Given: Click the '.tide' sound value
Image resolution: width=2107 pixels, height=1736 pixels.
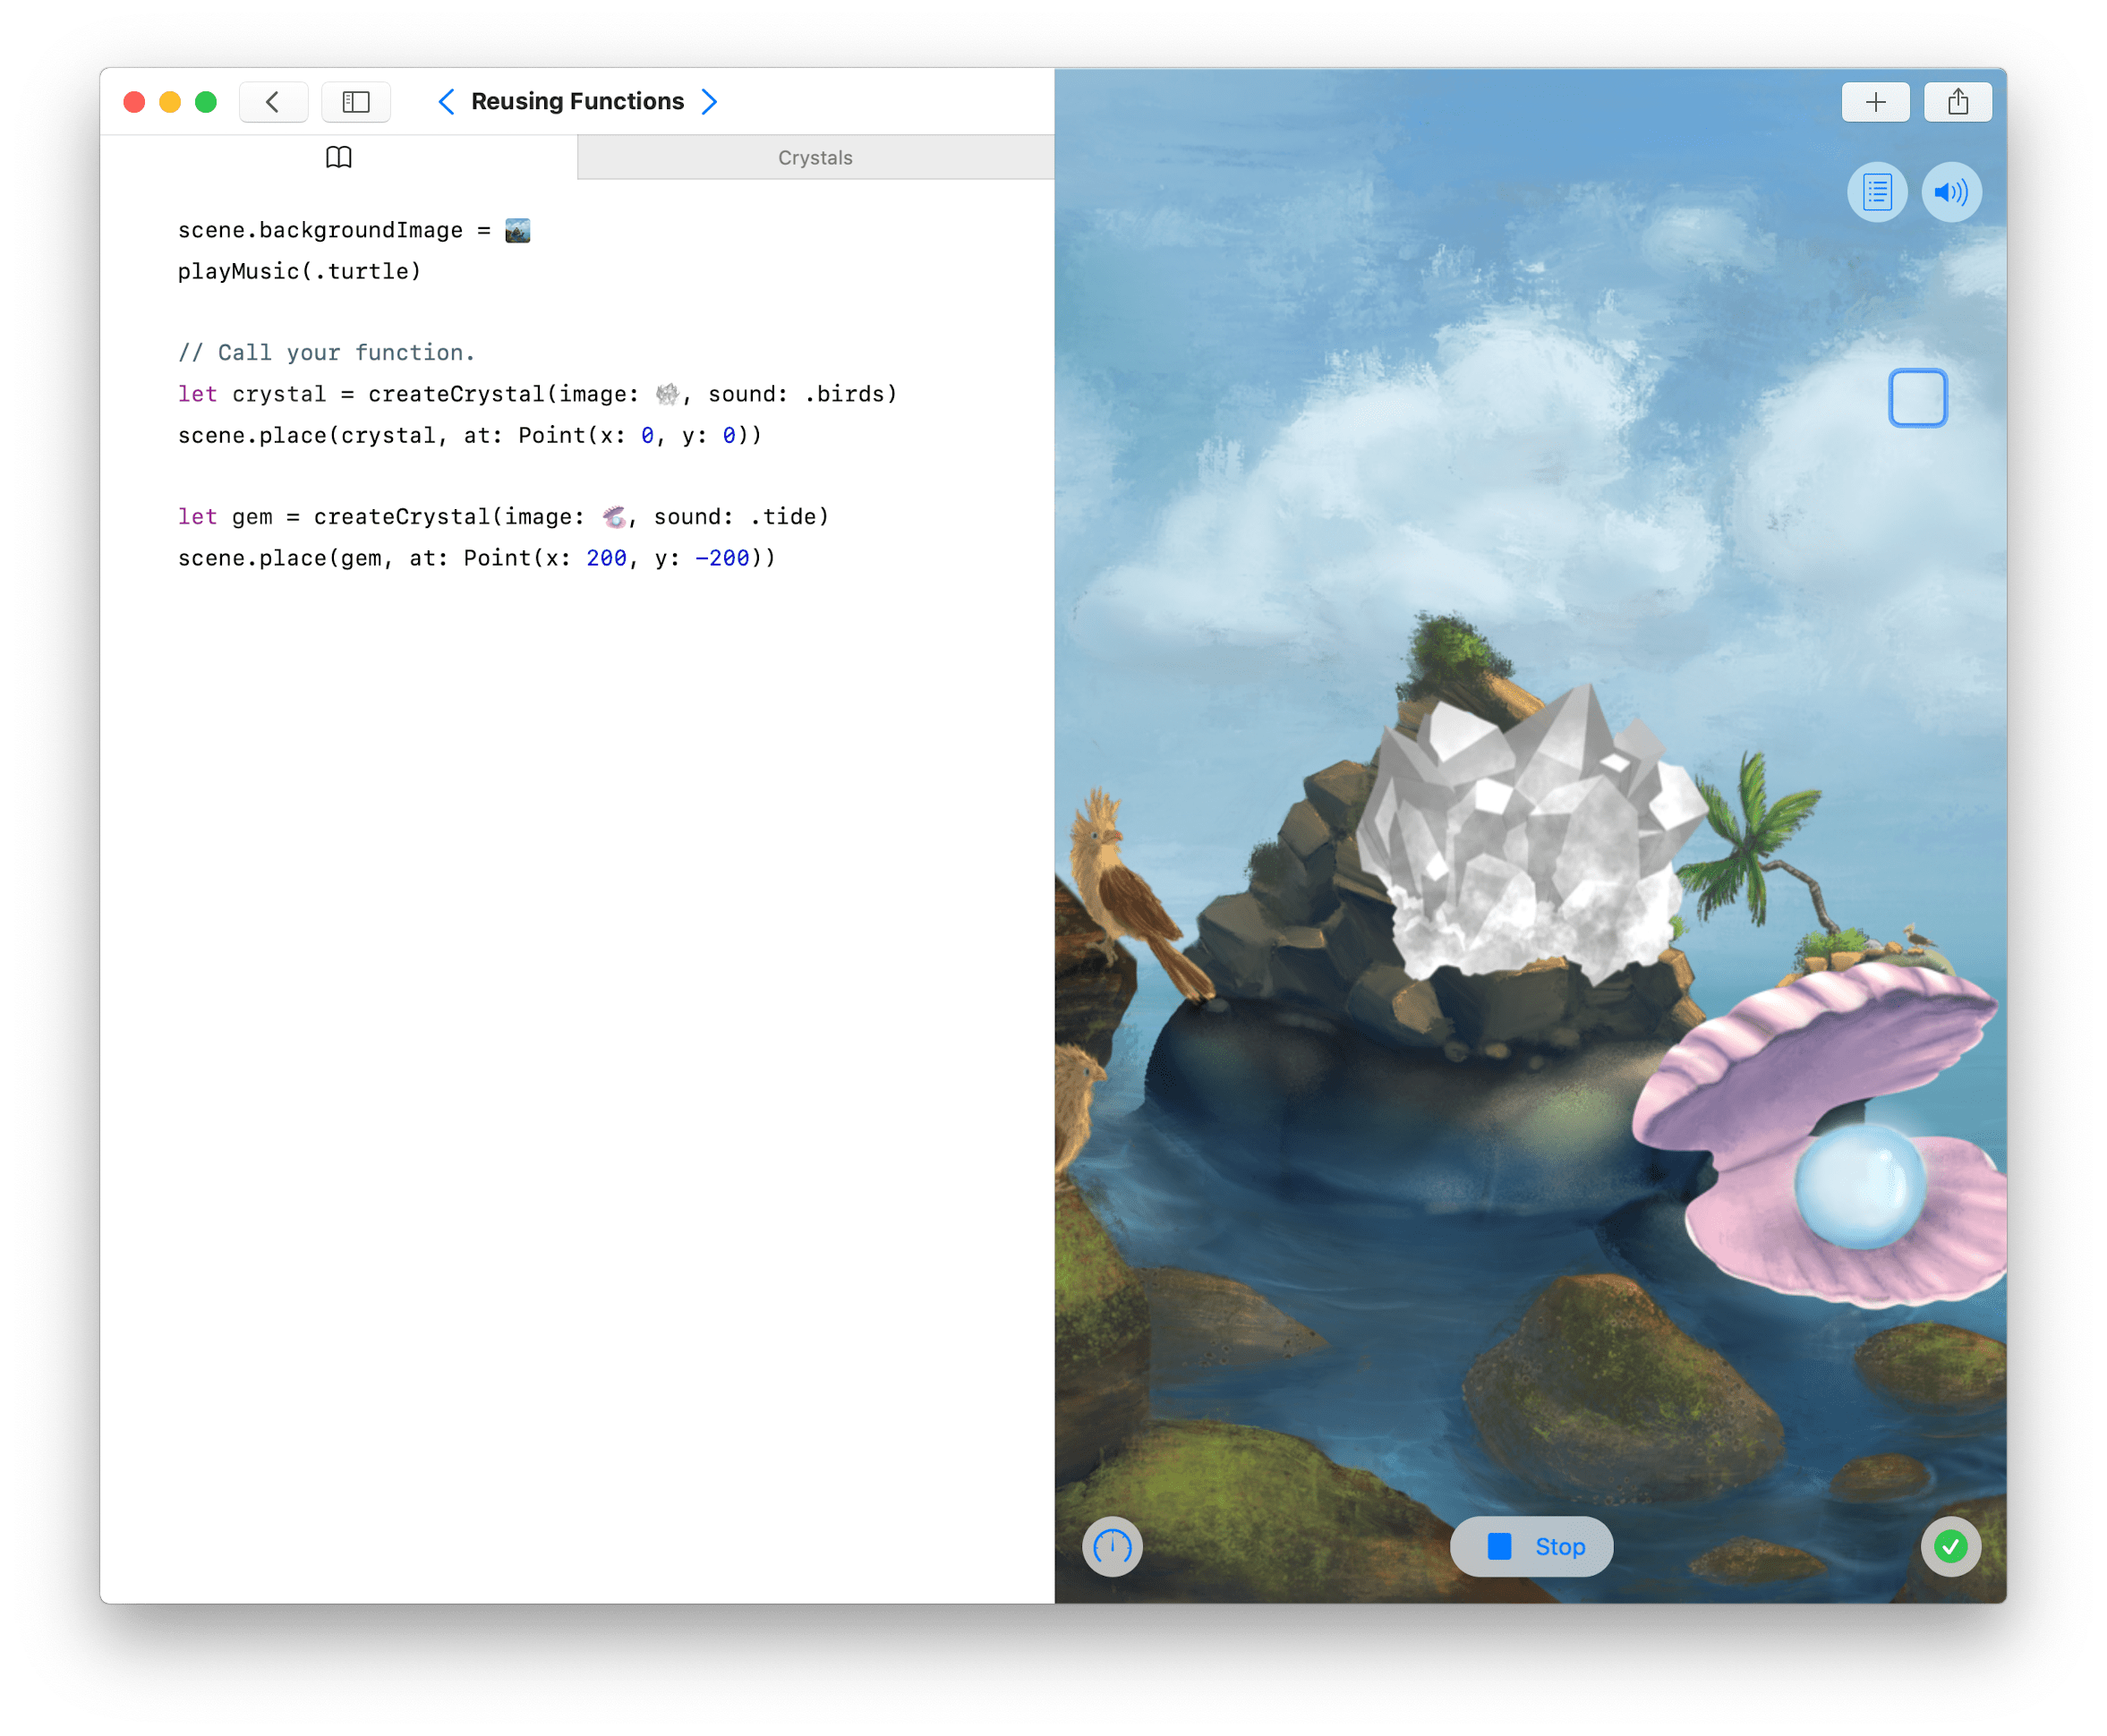Looking at the screenshot, I should pyautogui.click(x=783, y=517).
